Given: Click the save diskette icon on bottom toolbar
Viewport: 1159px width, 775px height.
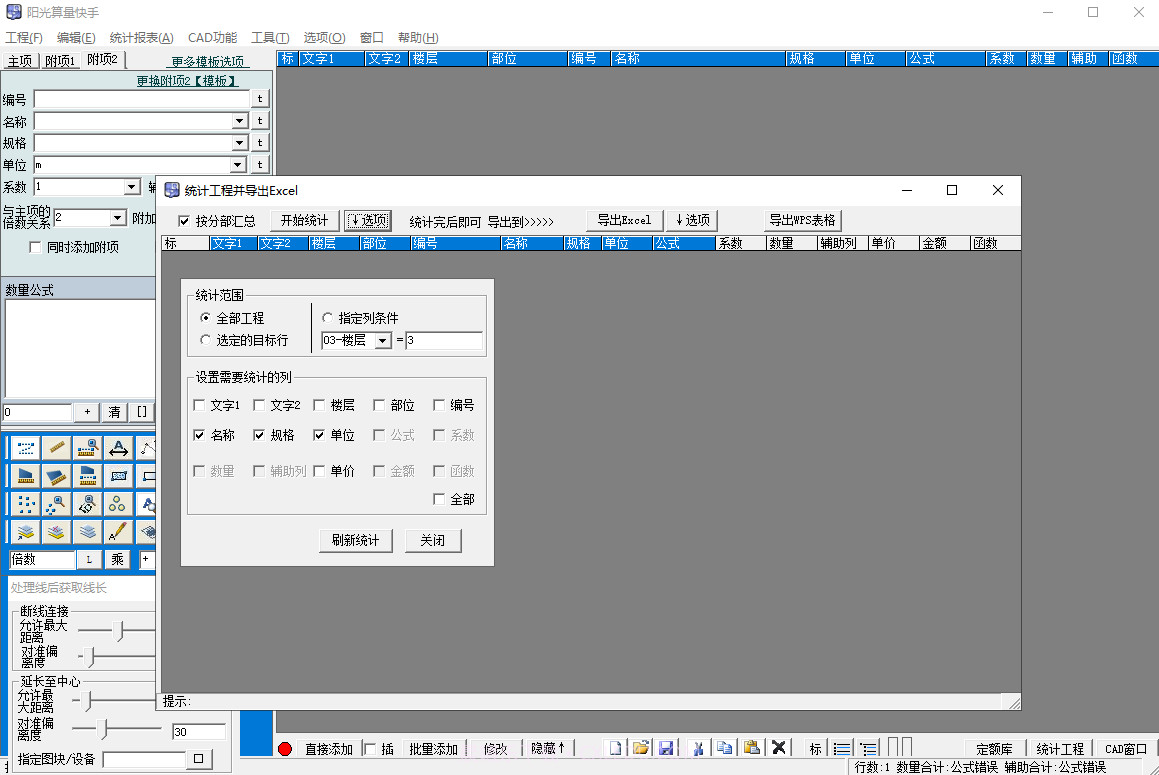Looking at the screenshot, I should (x=667, y=747).
